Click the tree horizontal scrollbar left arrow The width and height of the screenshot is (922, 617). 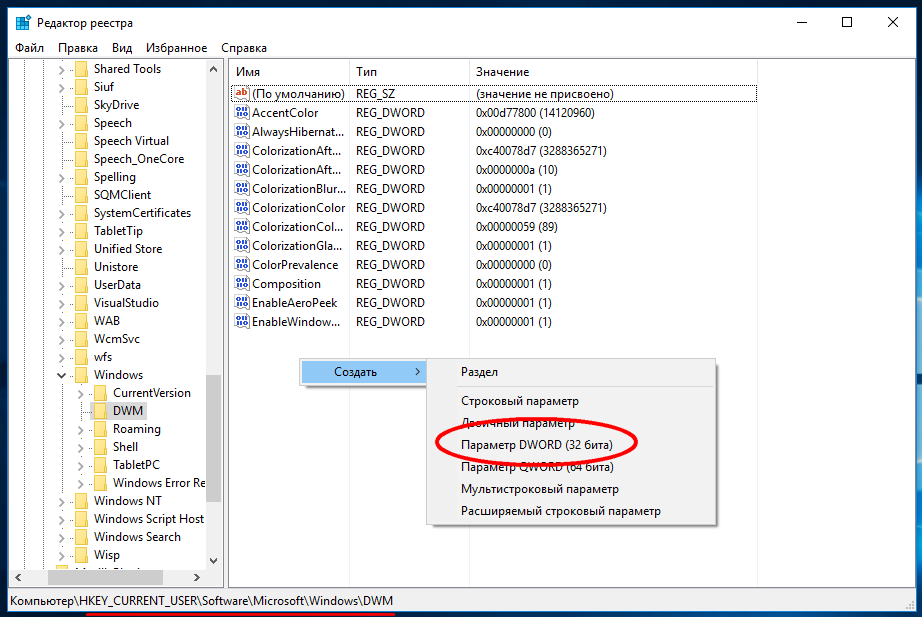point(18,578)
